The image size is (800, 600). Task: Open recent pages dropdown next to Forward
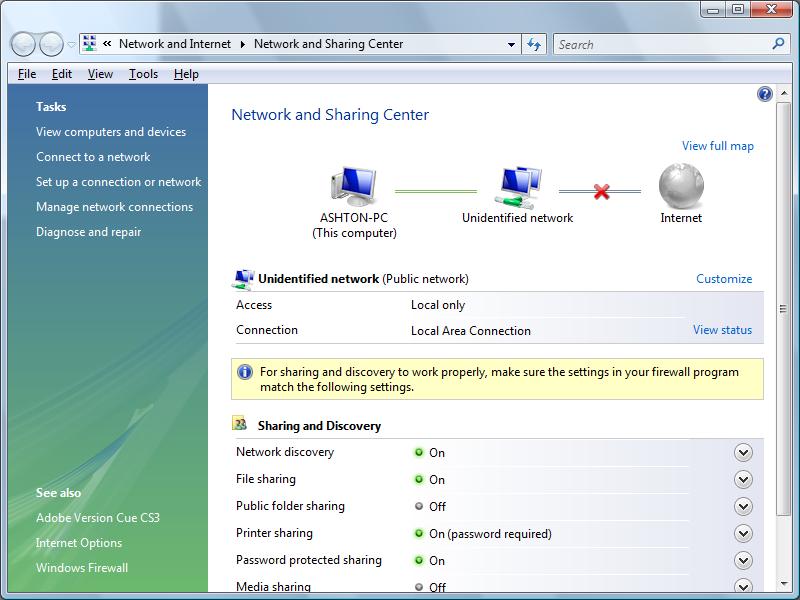tap(71, 45)
